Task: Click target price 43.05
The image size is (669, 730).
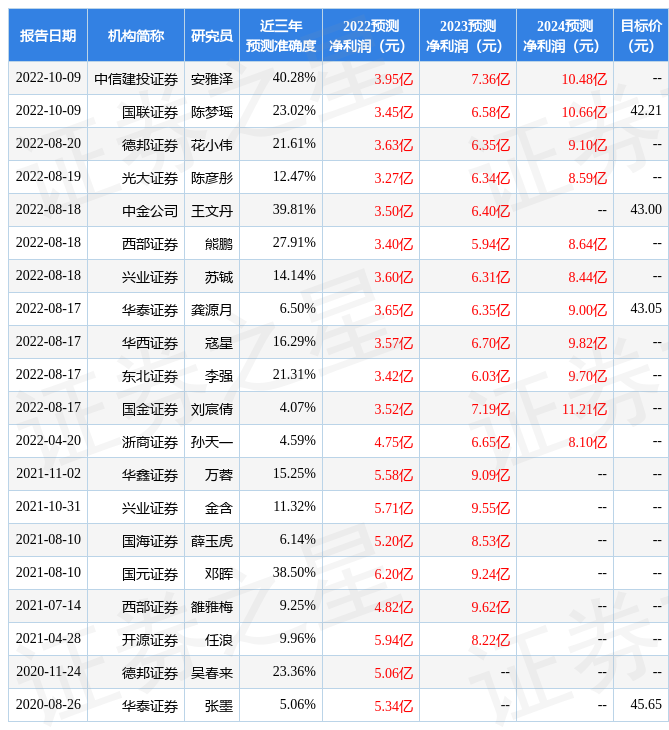Action: pyautogui.click(x=646, y=309)
